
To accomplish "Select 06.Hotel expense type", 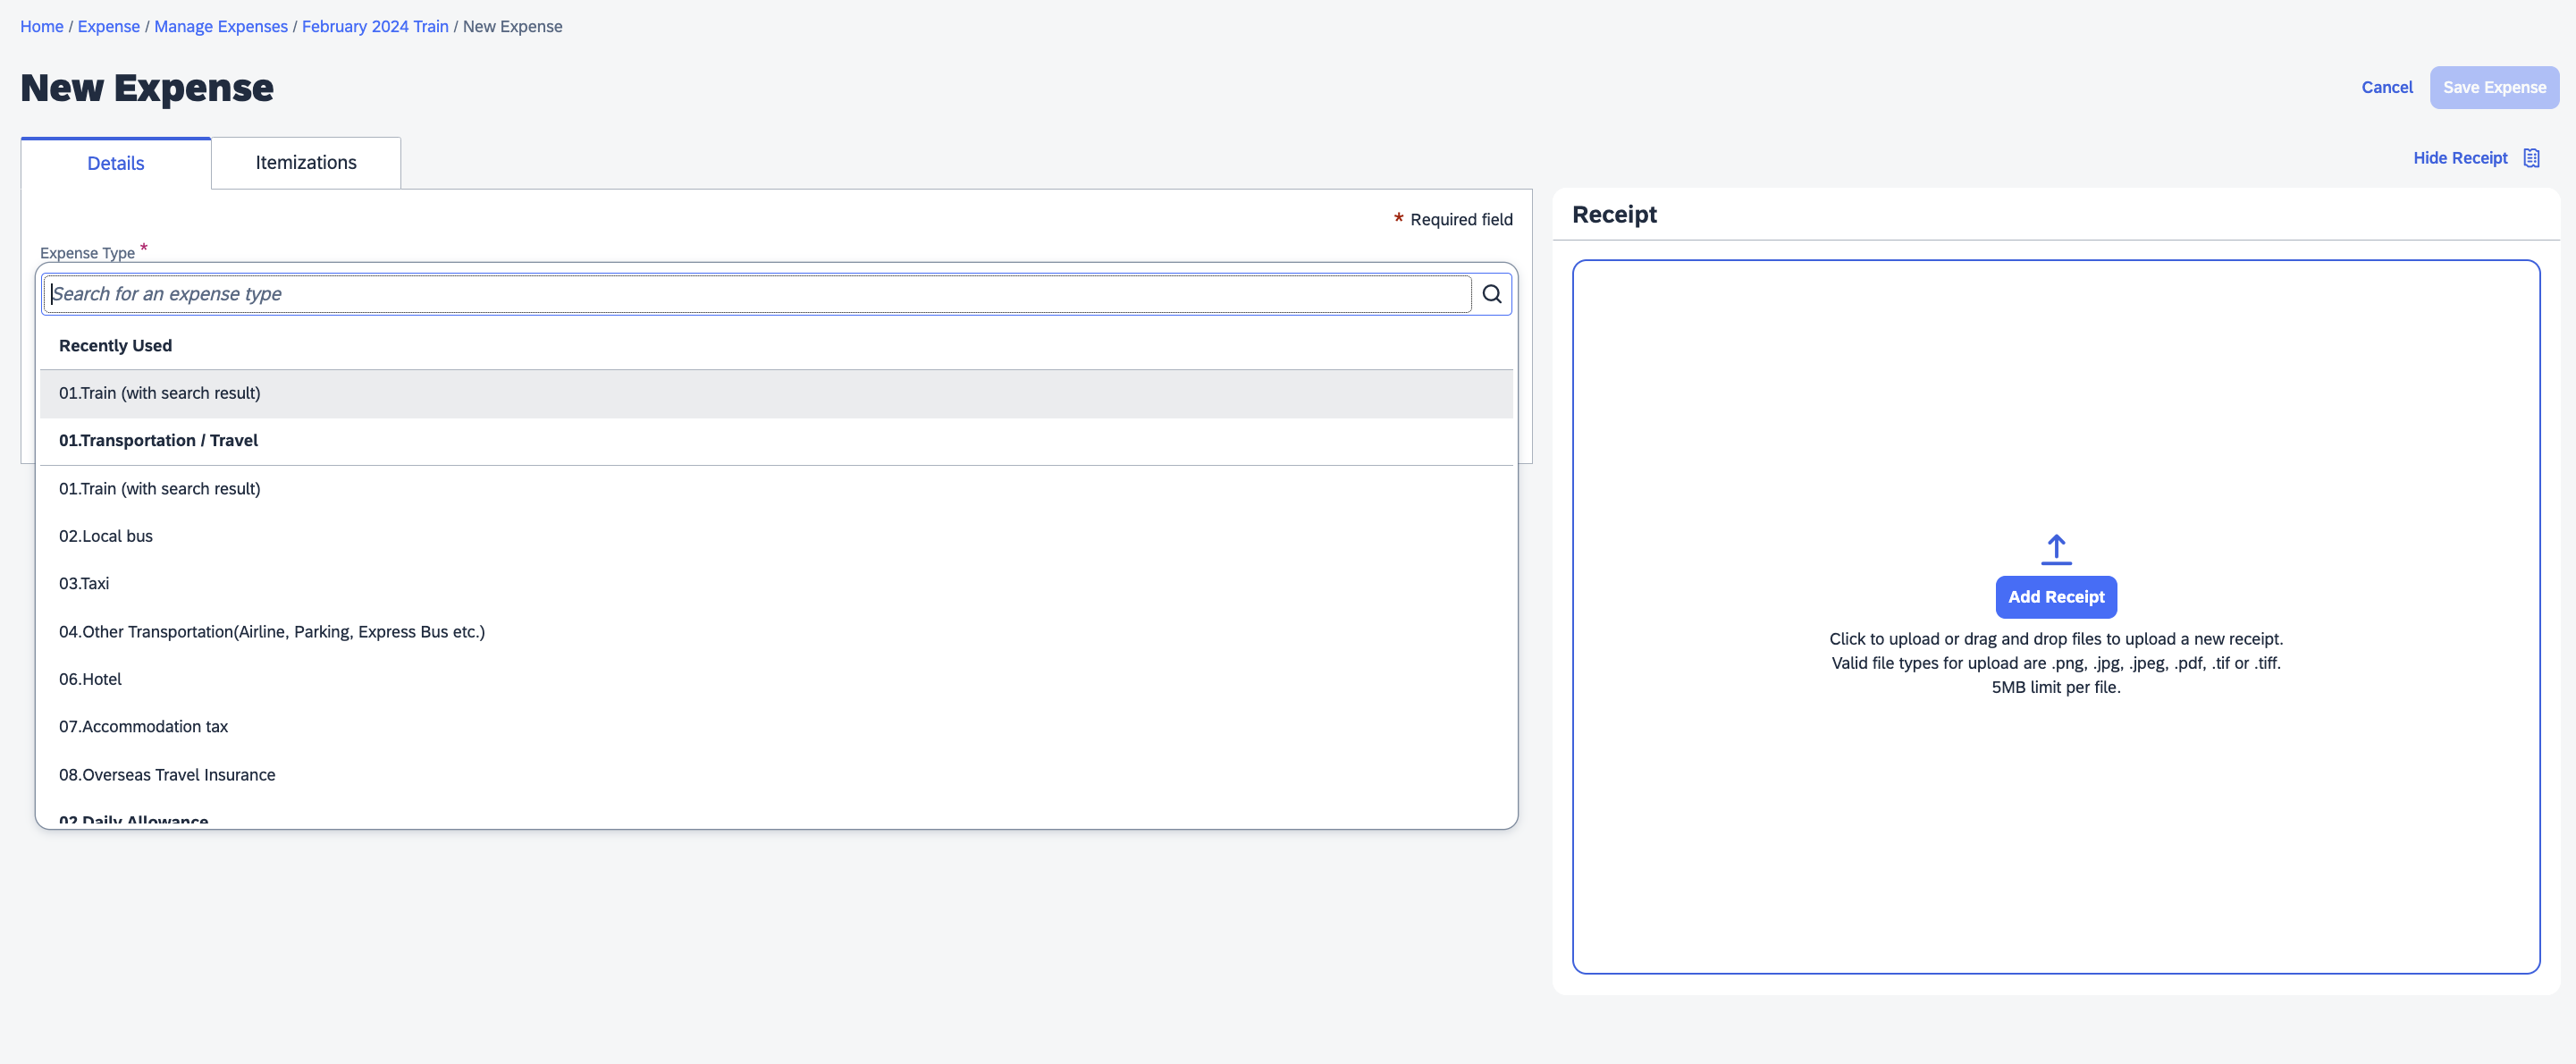I will coord(90,679).
